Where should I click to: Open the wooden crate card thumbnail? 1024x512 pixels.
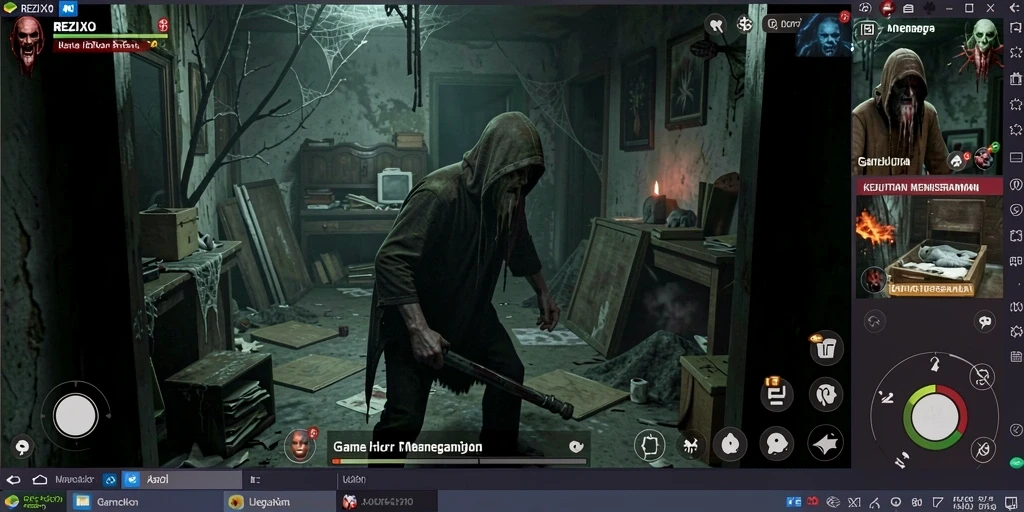929,246
